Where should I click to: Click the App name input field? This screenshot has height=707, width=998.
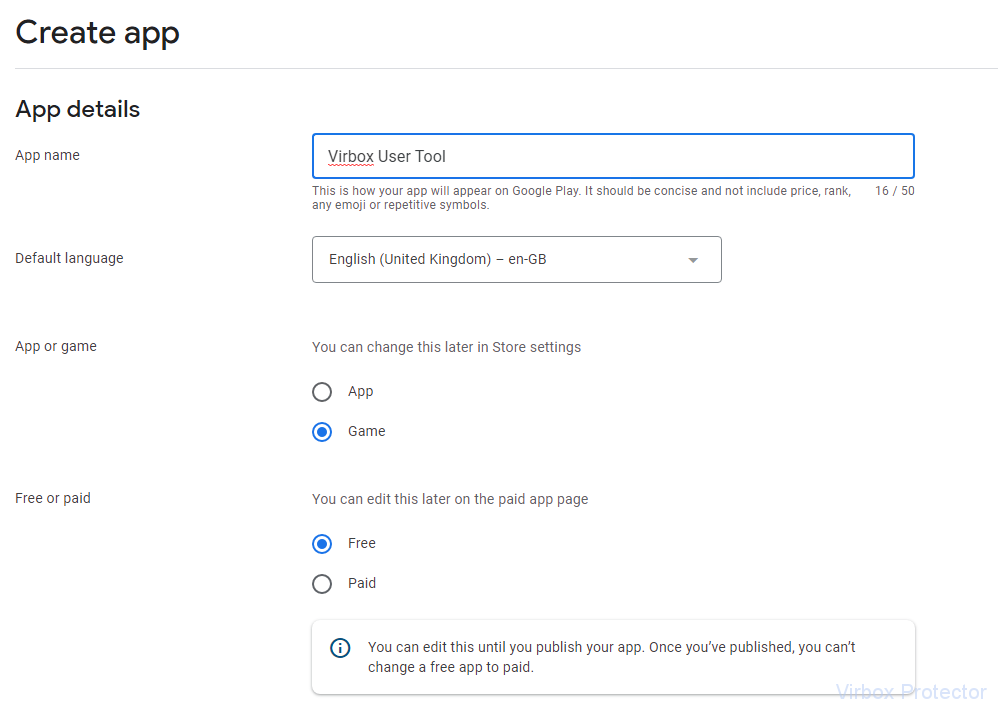(x=614, y=156)
